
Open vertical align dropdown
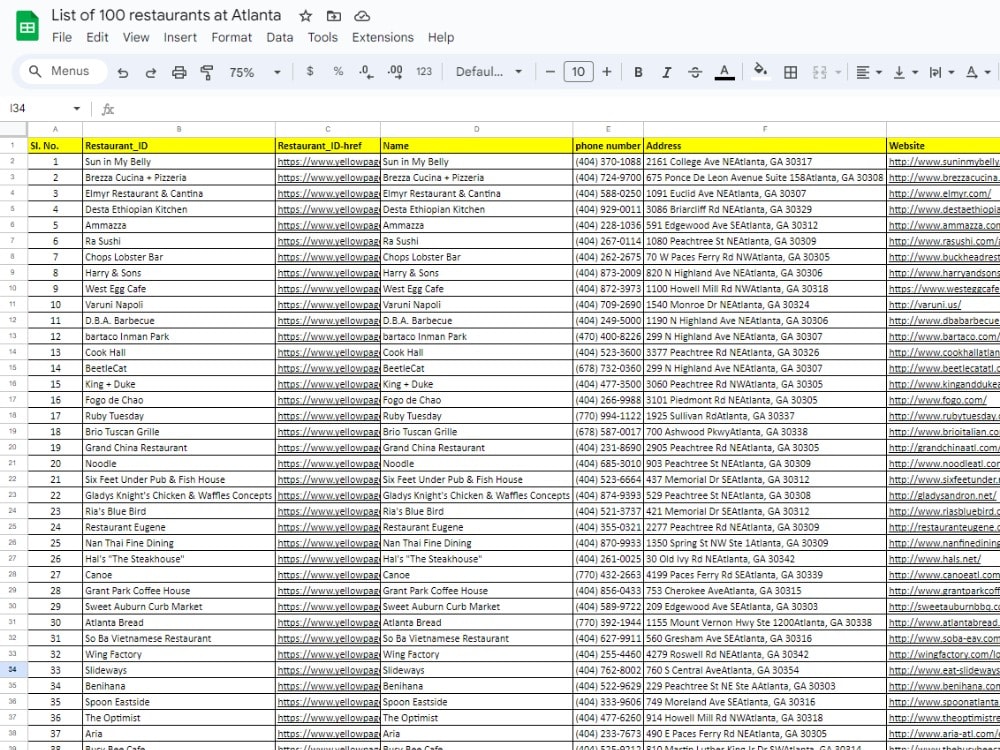click(906, 72)
